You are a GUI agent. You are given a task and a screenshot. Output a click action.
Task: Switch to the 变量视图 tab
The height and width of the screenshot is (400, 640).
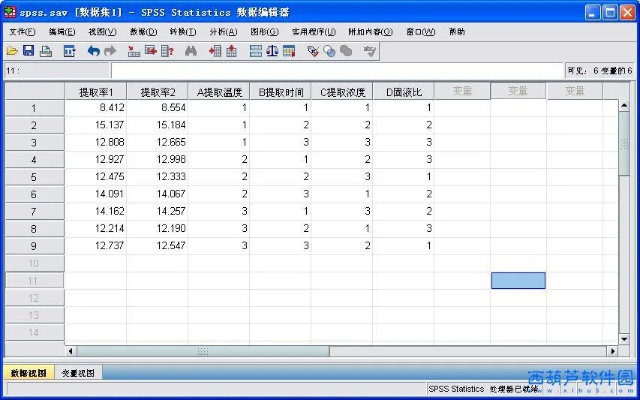pyautogui.click(x=79, y=373)
